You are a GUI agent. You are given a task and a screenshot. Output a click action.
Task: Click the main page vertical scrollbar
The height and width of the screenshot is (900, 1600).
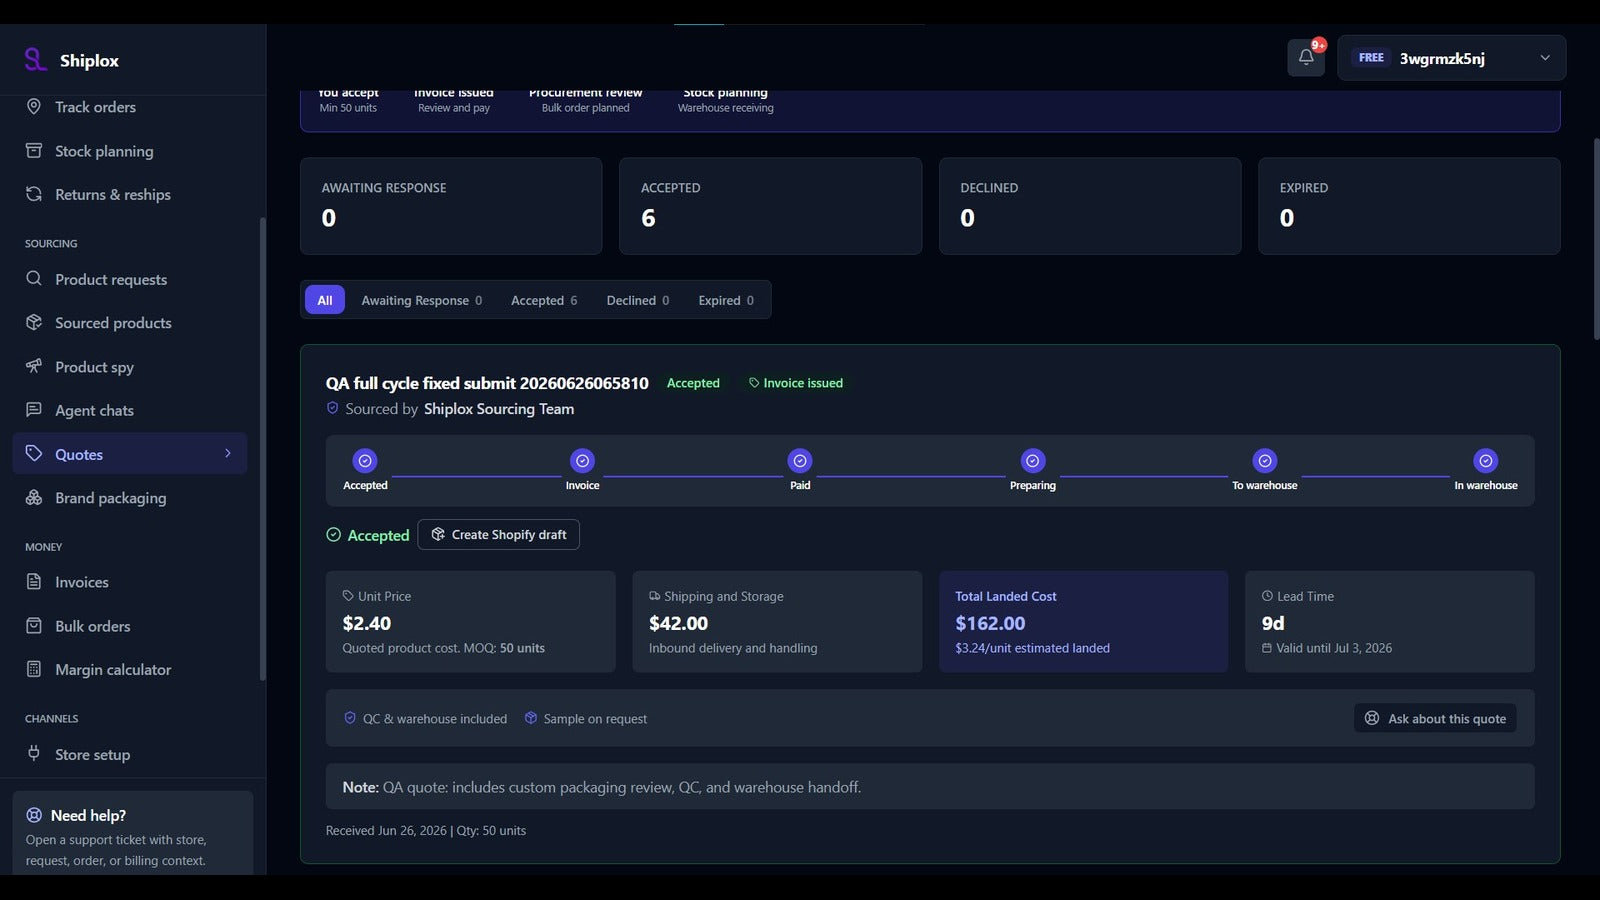(1596, 240)
